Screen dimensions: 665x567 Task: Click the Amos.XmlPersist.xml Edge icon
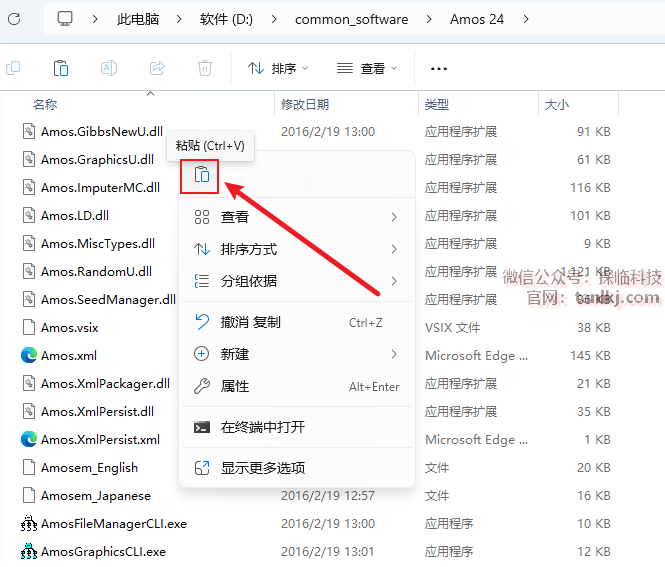[29, 439]
